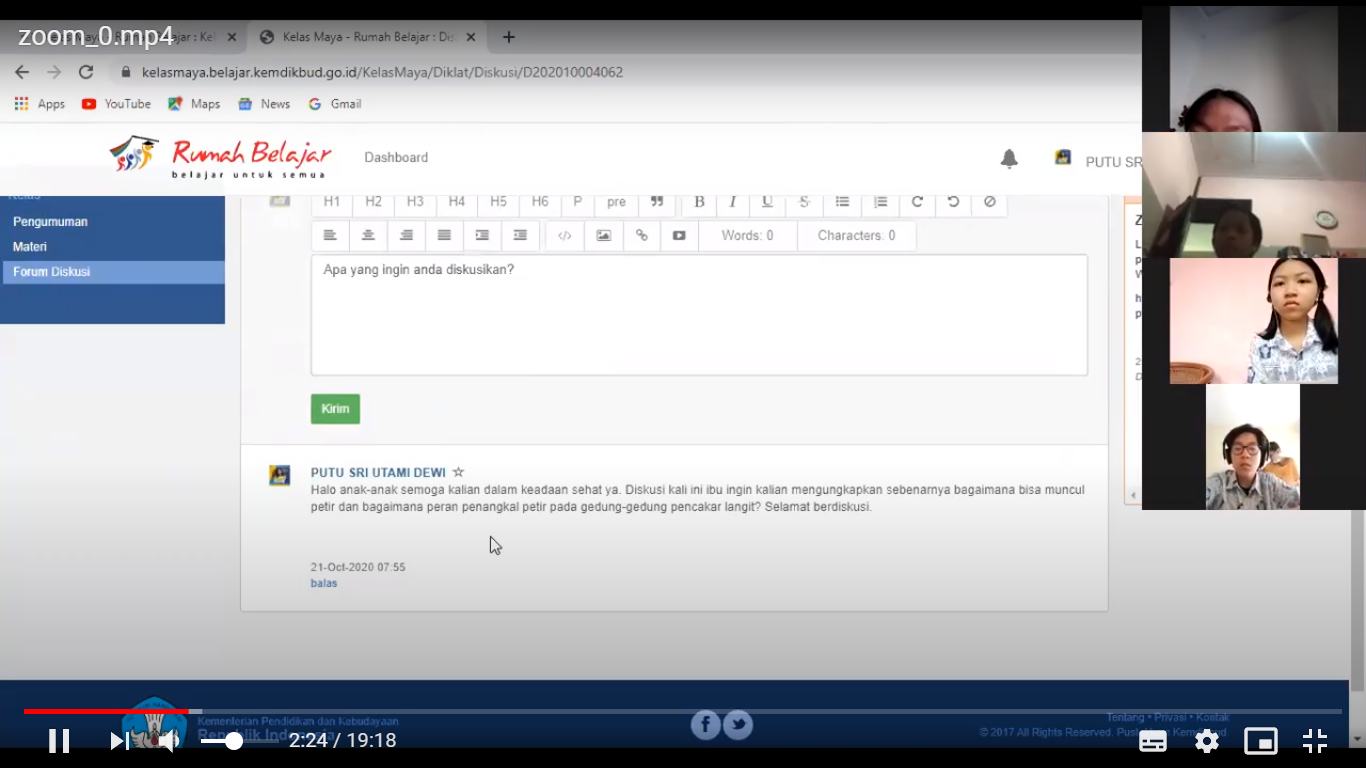Toggle strikethrough formatting
Image resolution: width=1366 pixels, height=768 pixels.
click(804, 202)
